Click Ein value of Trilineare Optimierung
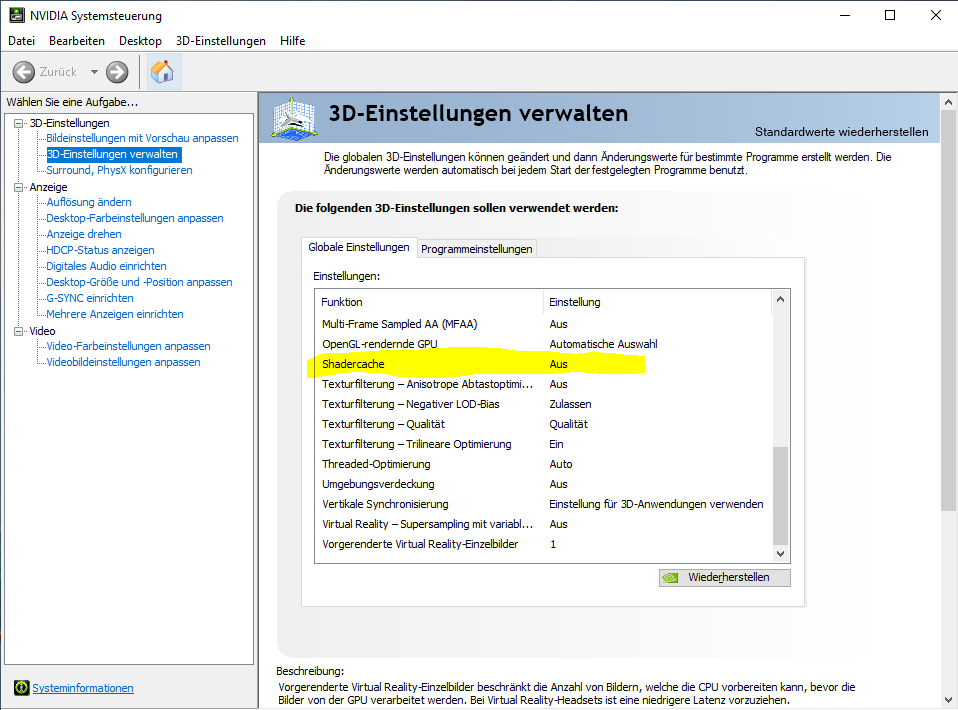 [x=556, y=444]
